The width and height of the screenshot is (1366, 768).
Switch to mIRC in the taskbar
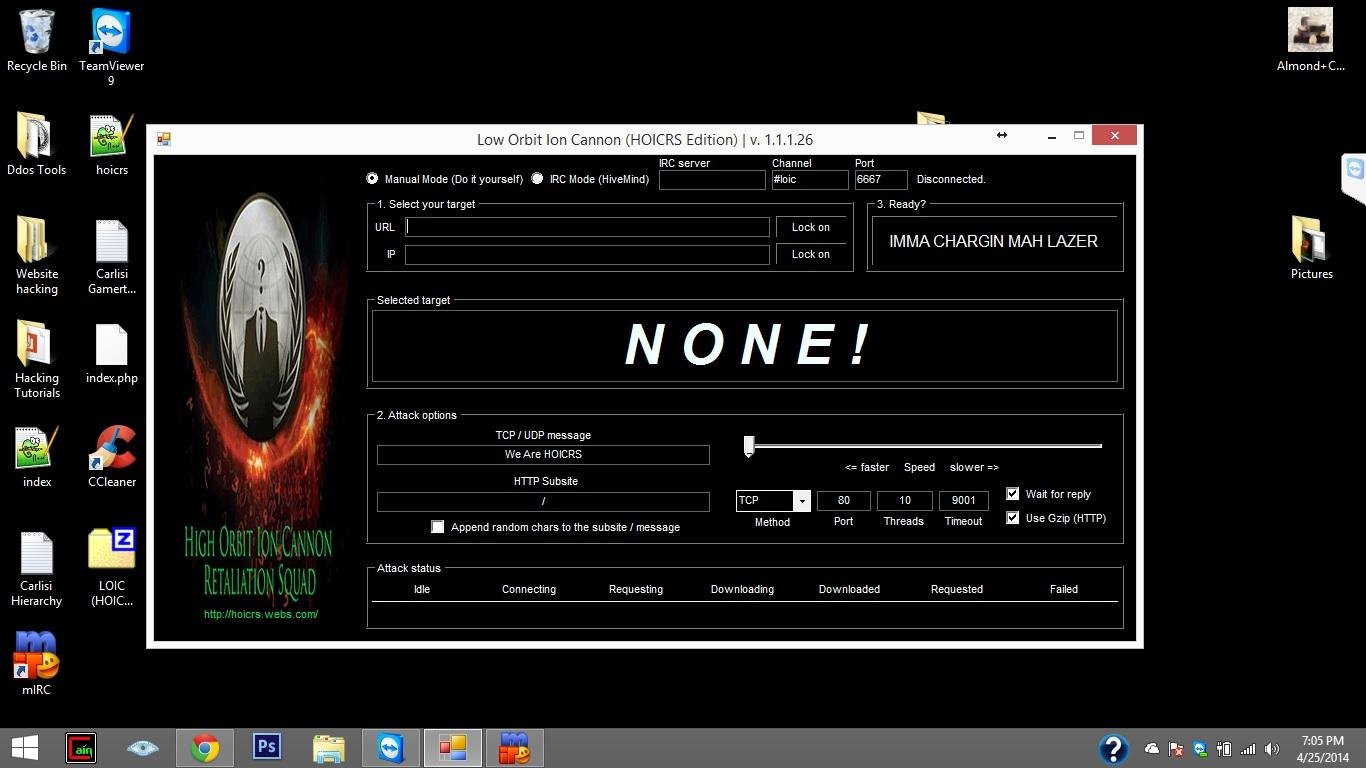point(515,748)
